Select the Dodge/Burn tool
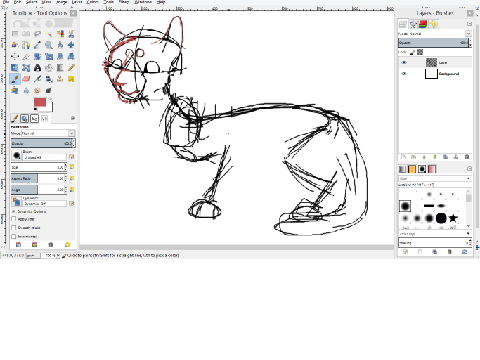480x360 pixels. coord(49,90)
